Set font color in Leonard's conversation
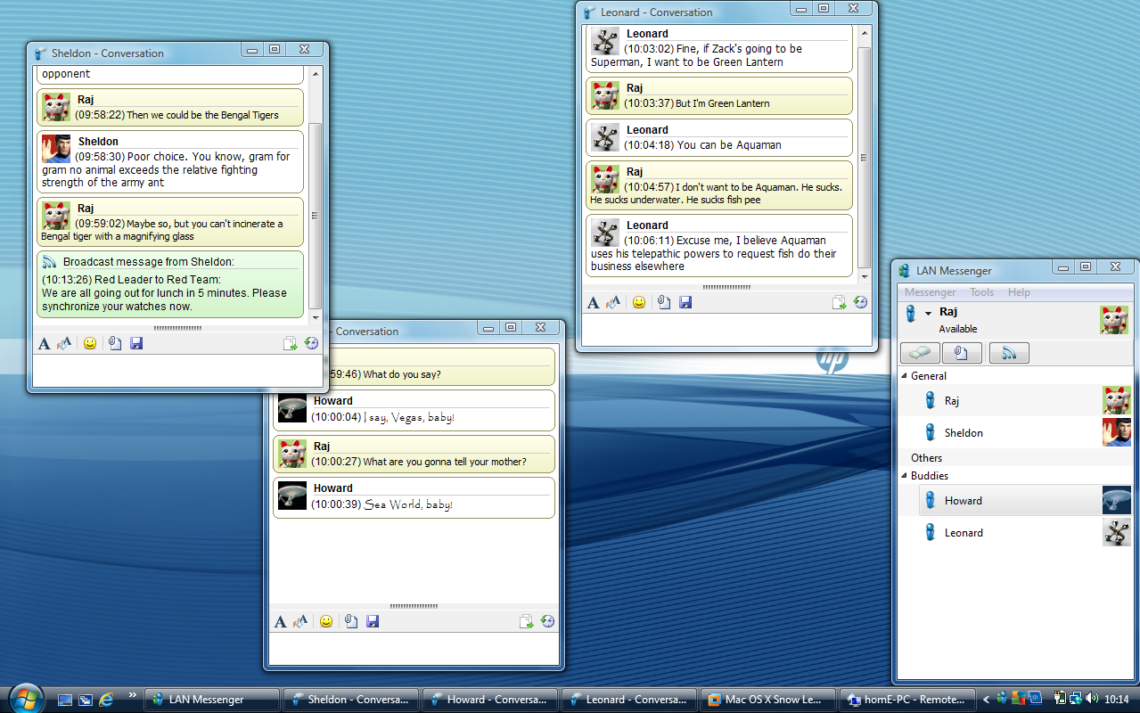 pos(613,302)
